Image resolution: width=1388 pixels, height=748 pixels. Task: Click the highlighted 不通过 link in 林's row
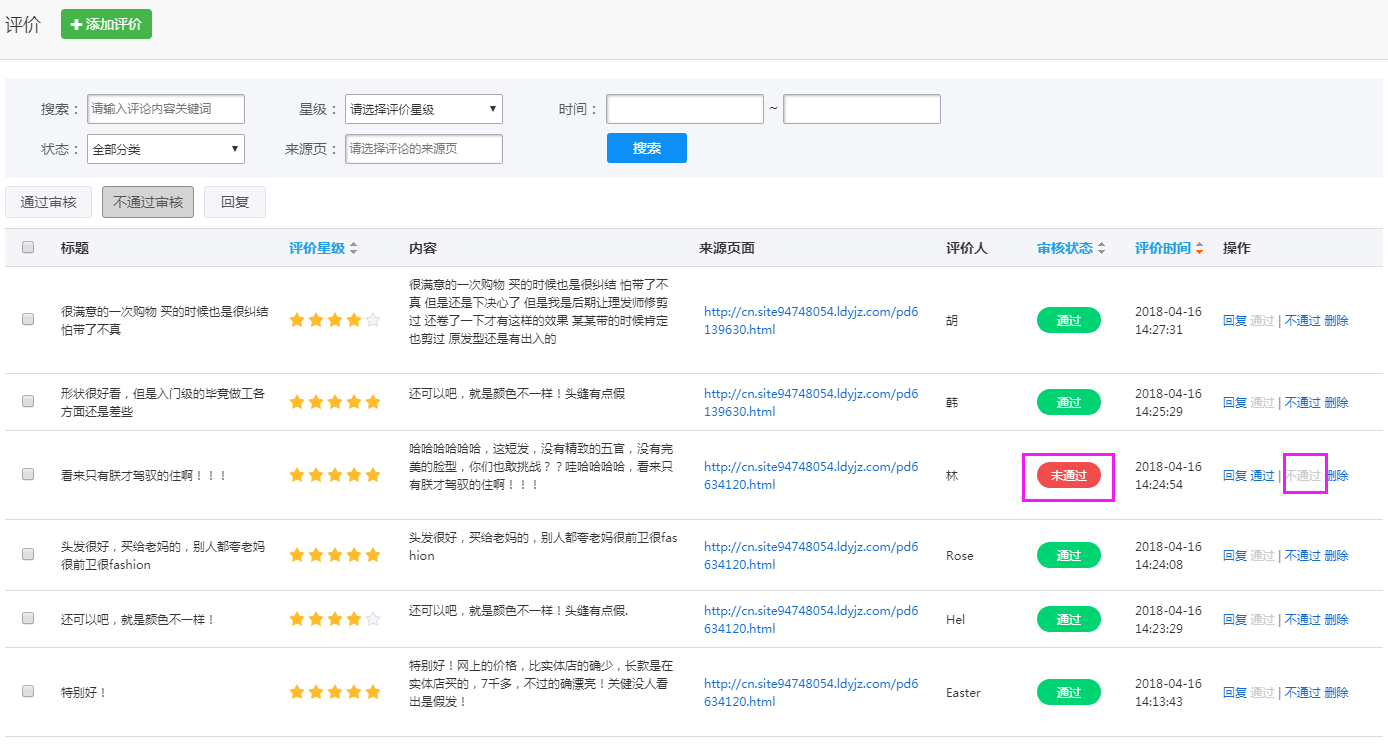(x=1305, y=475)
